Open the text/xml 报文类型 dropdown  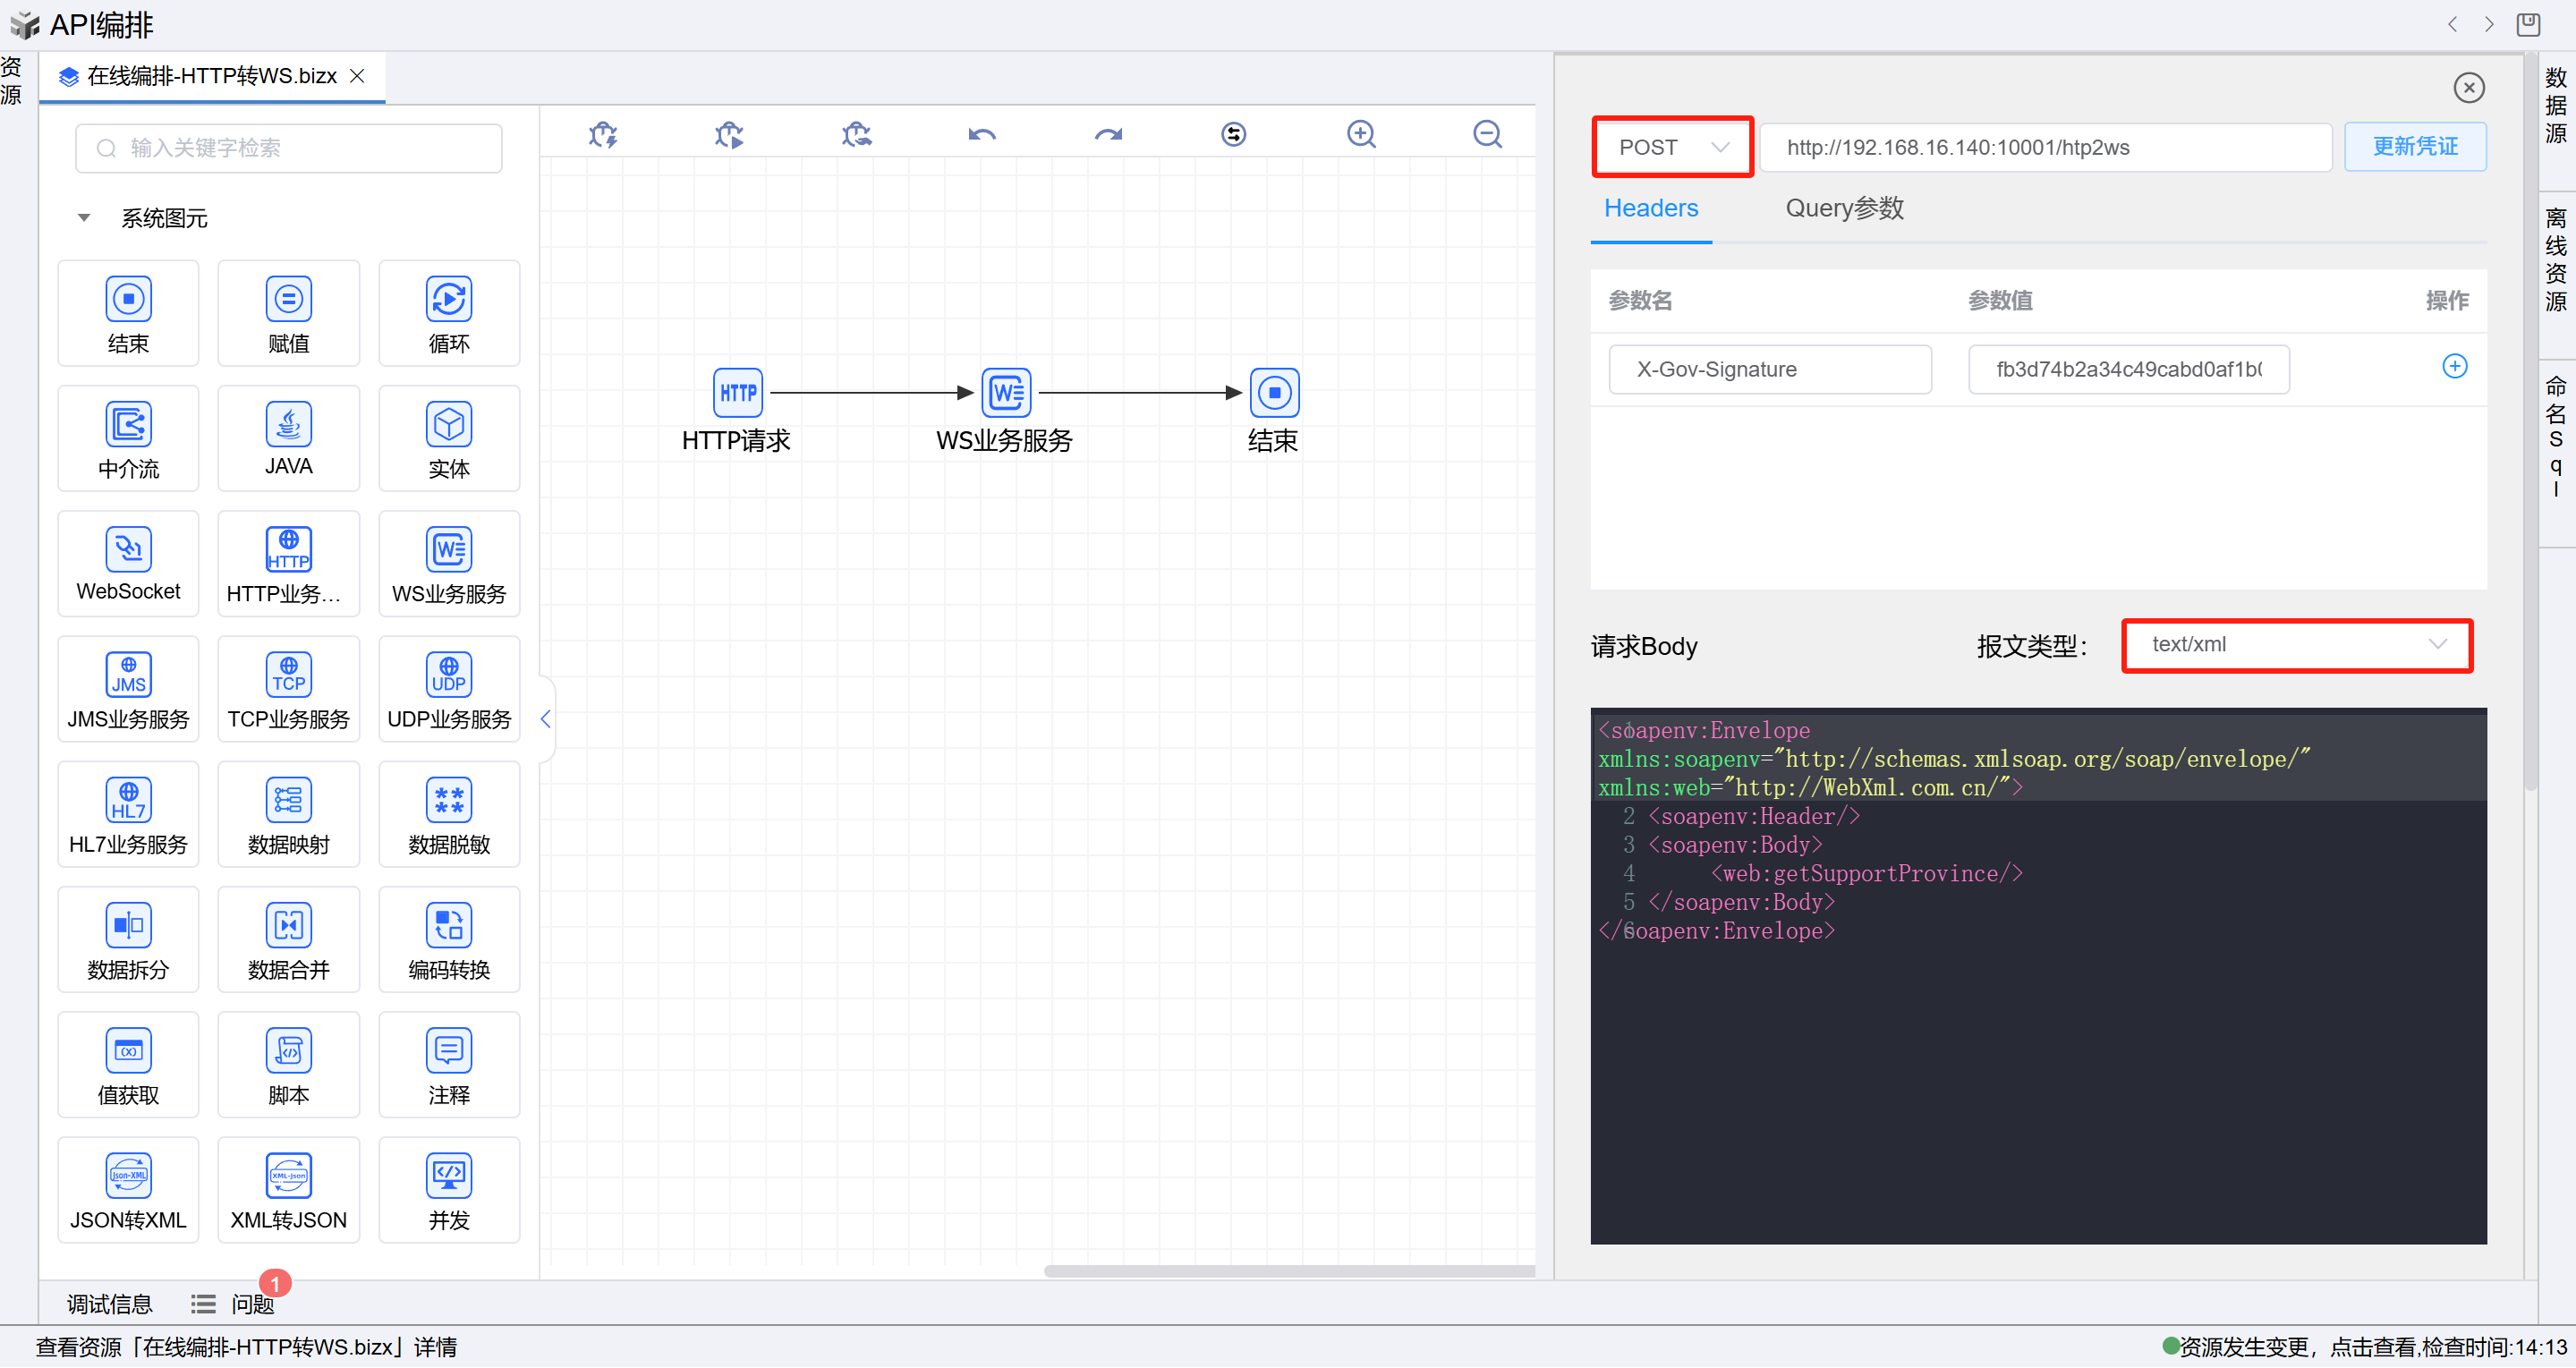[2296, 645]
